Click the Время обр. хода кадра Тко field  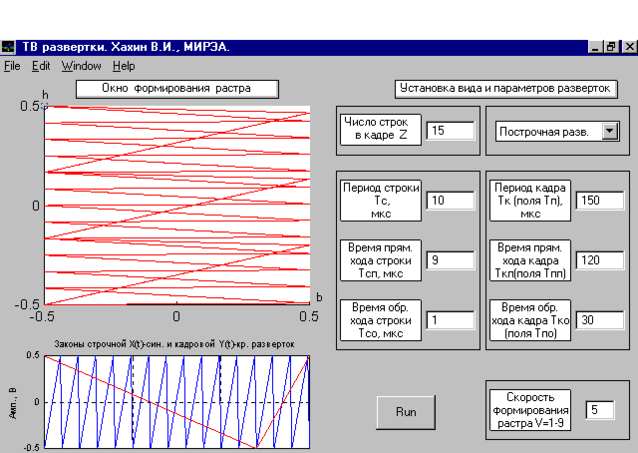600,320
